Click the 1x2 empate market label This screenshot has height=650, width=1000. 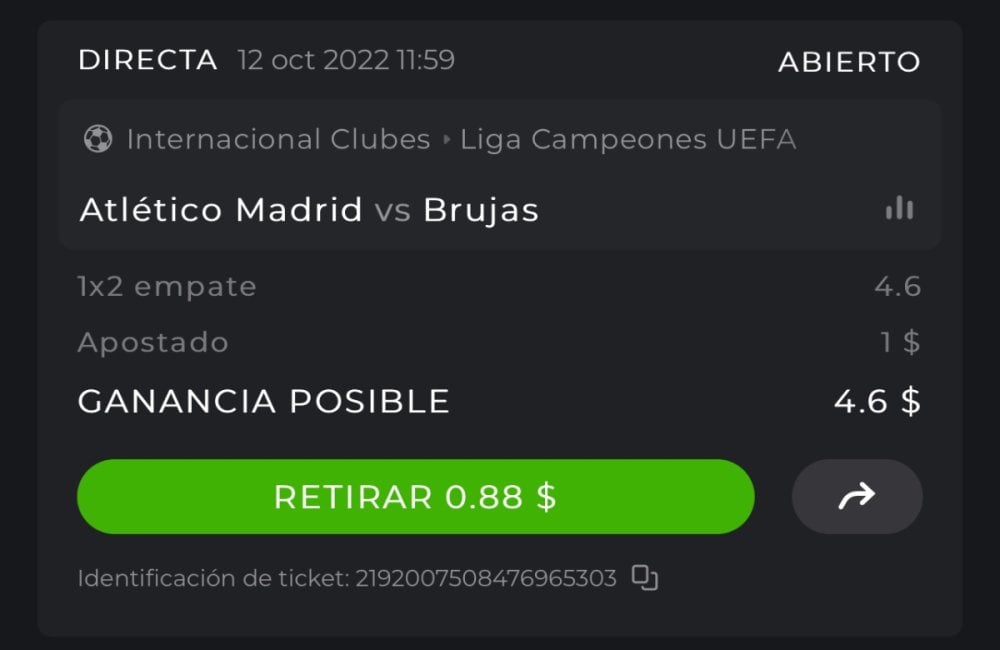coord(167,287)
